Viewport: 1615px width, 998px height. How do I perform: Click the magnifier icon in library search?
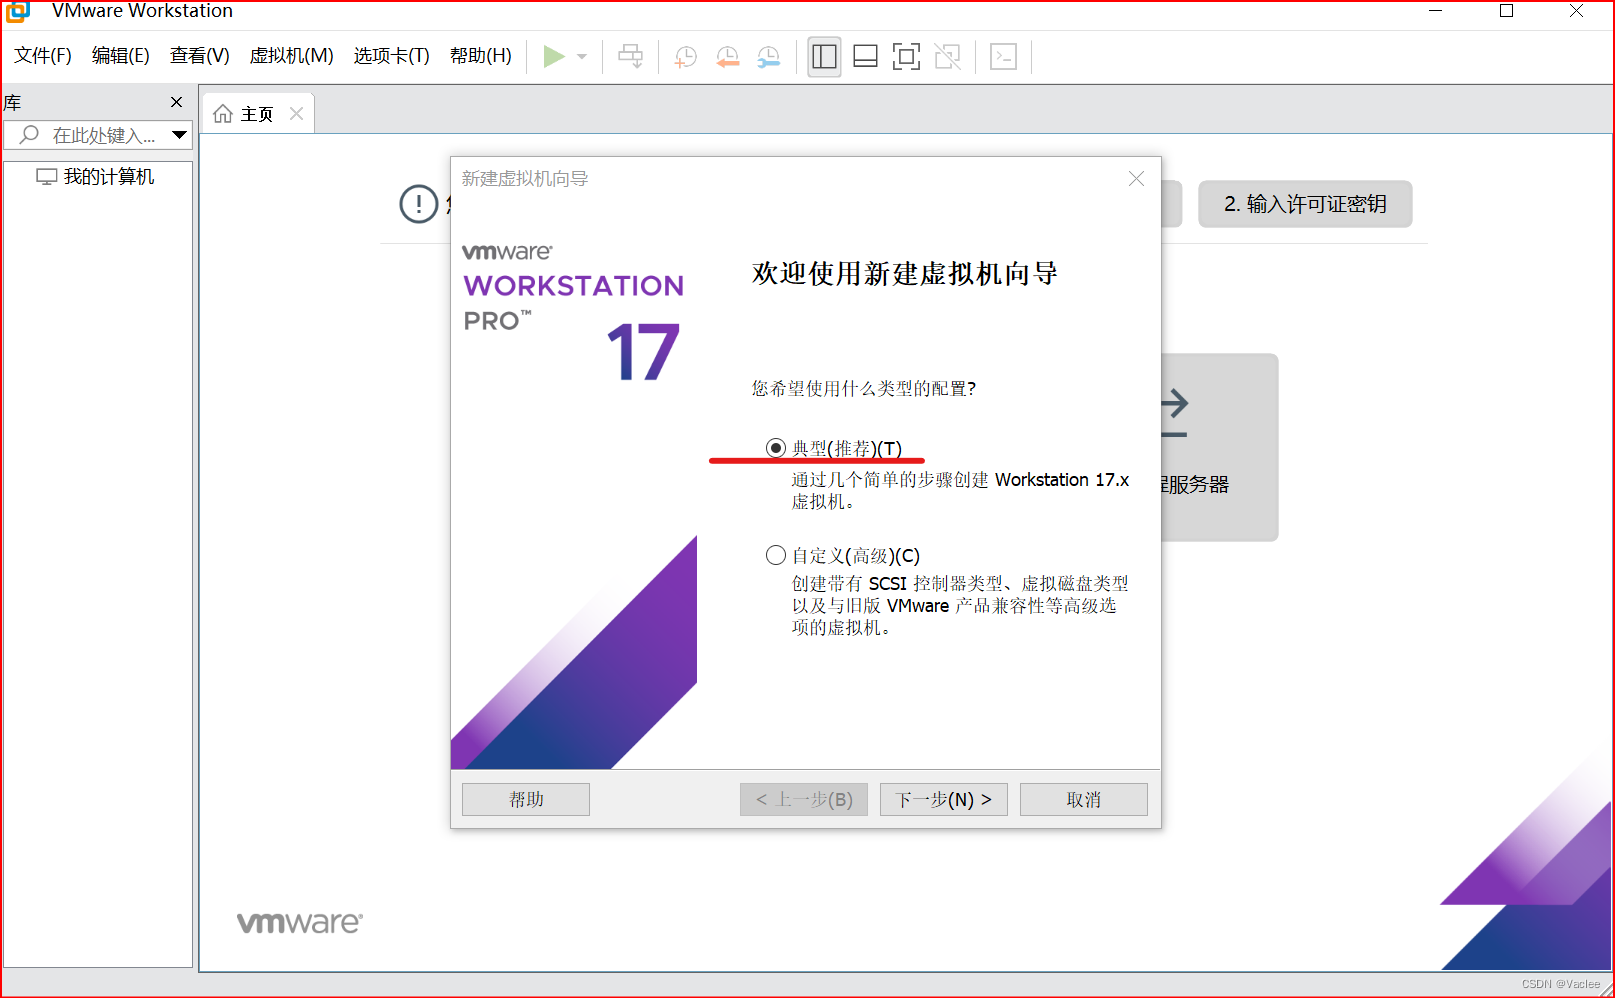click(x=30, y=135)
